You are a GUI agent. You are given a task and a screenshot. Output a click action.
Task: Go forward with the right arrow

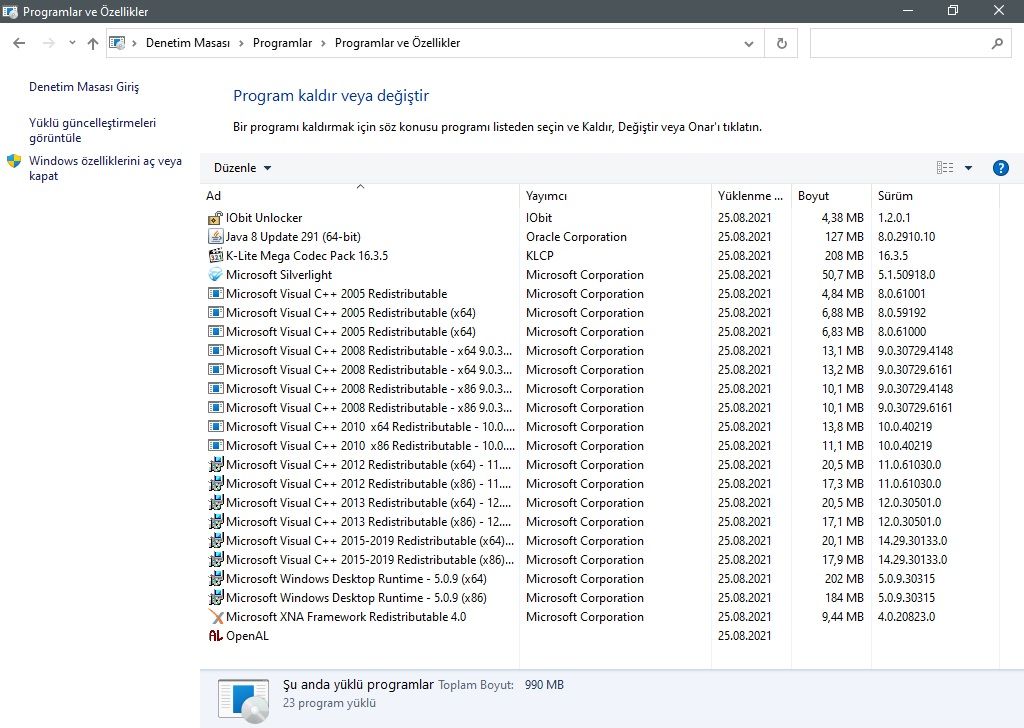(49, 43)
